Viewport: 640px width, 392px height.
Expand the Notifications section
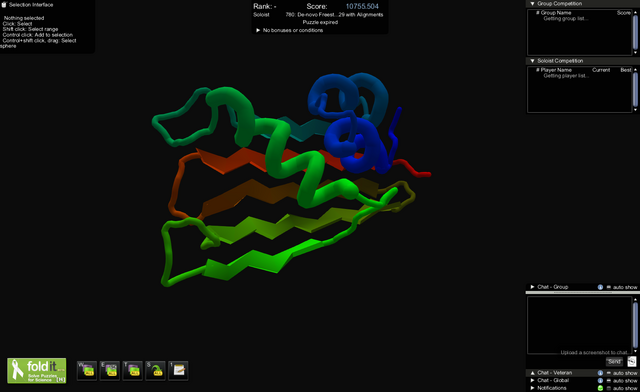(x=532, y=388)
